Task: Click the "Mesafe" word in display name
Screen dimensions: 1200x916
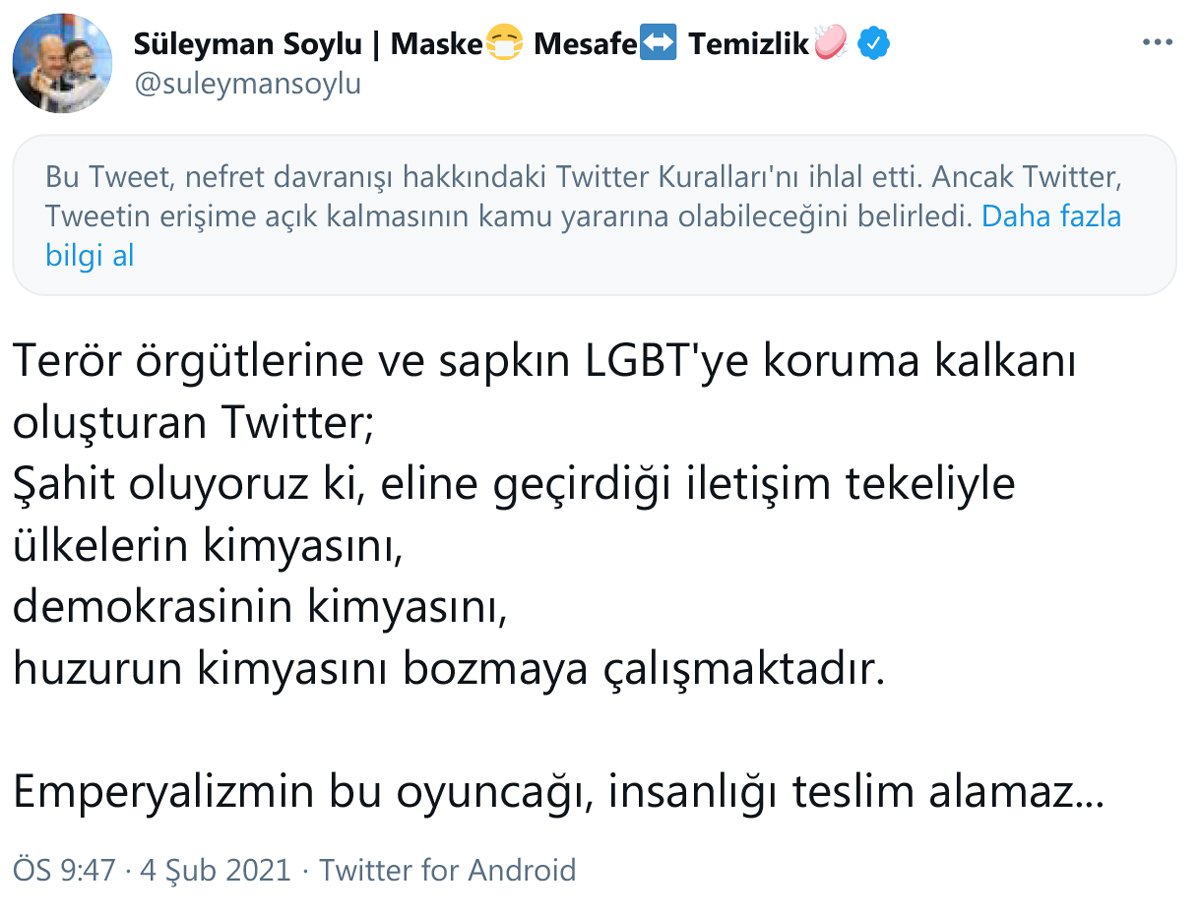Action: pyautogui.click(x=583, y=44)
